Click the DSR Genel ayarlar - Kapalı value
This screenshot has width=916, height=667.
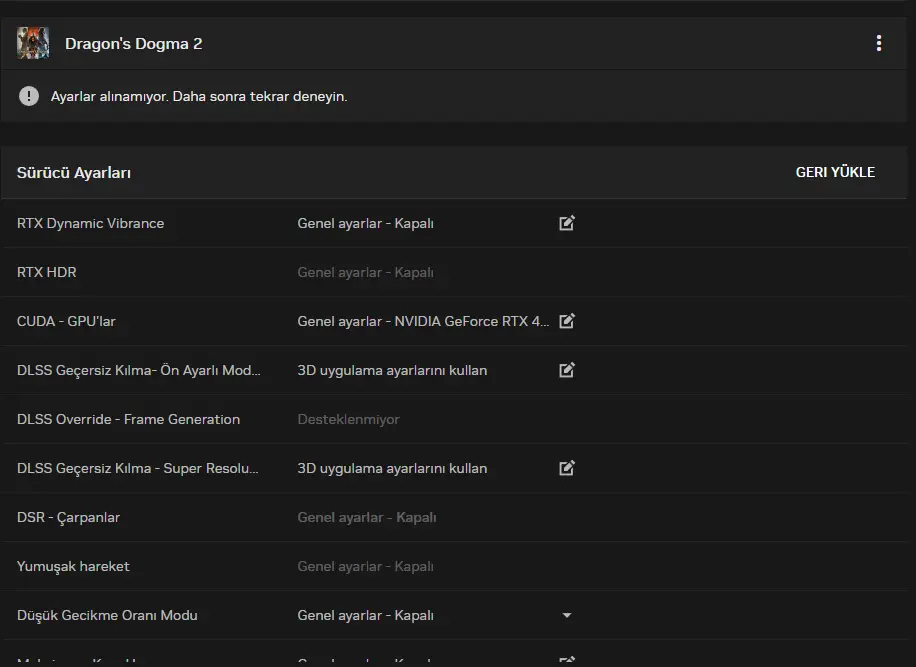(x=367, y=517)
